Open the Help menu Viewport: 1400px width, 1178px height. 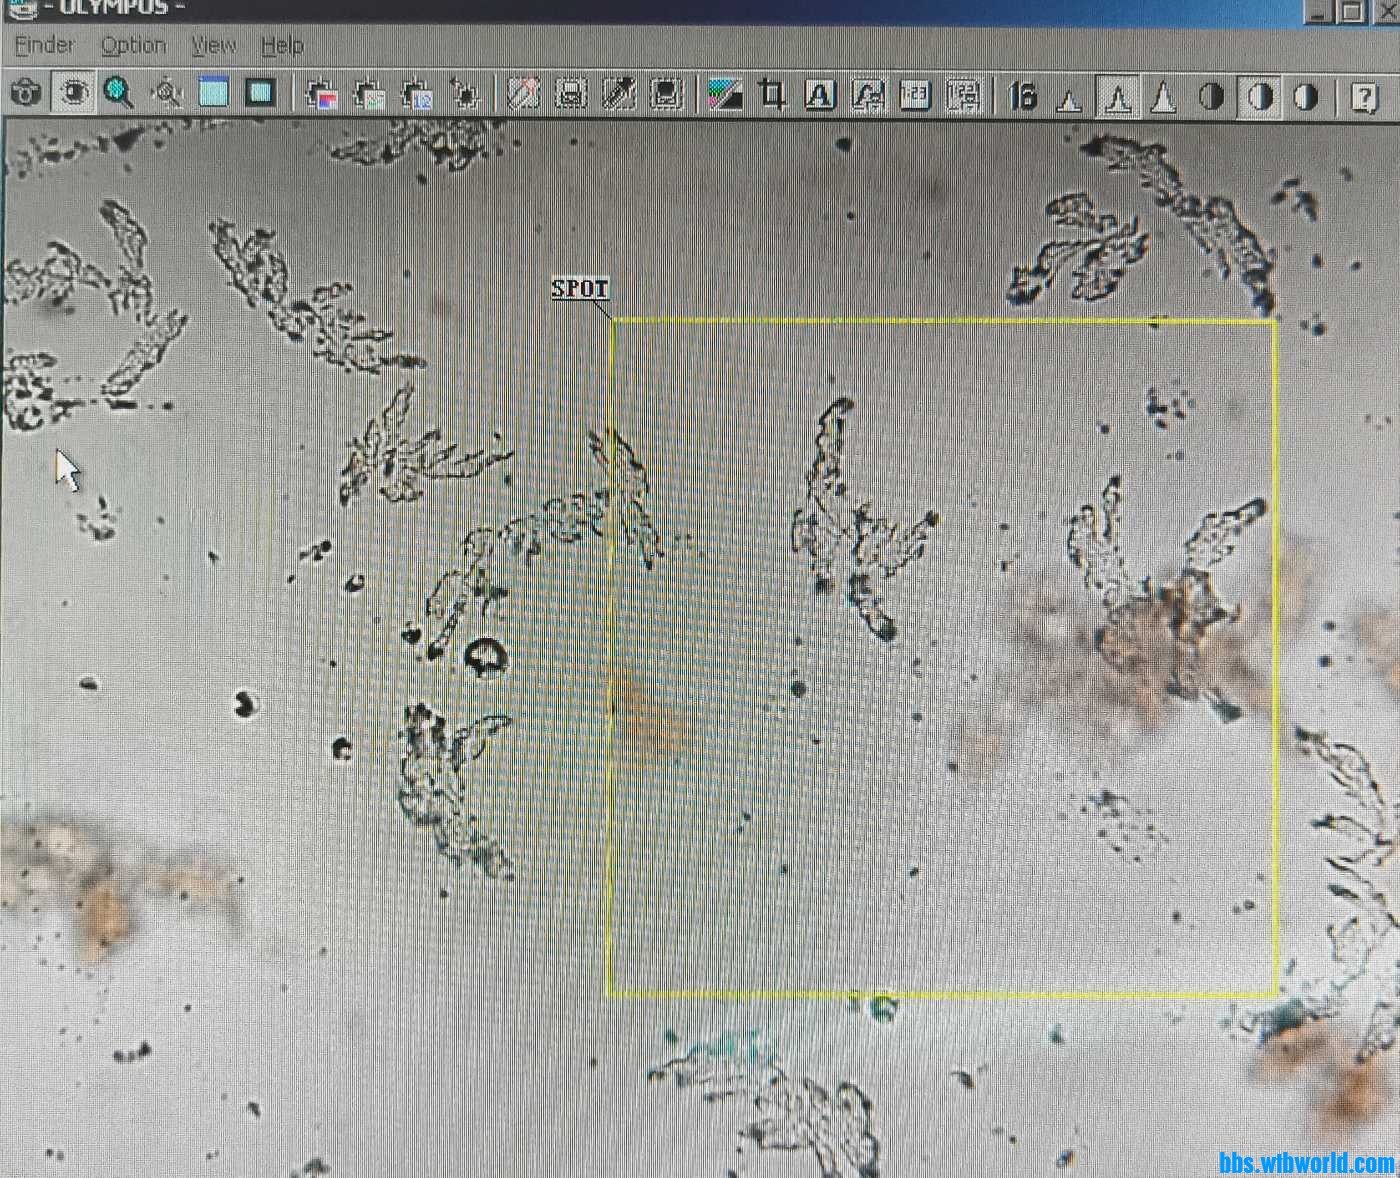(x=282, y=46)
